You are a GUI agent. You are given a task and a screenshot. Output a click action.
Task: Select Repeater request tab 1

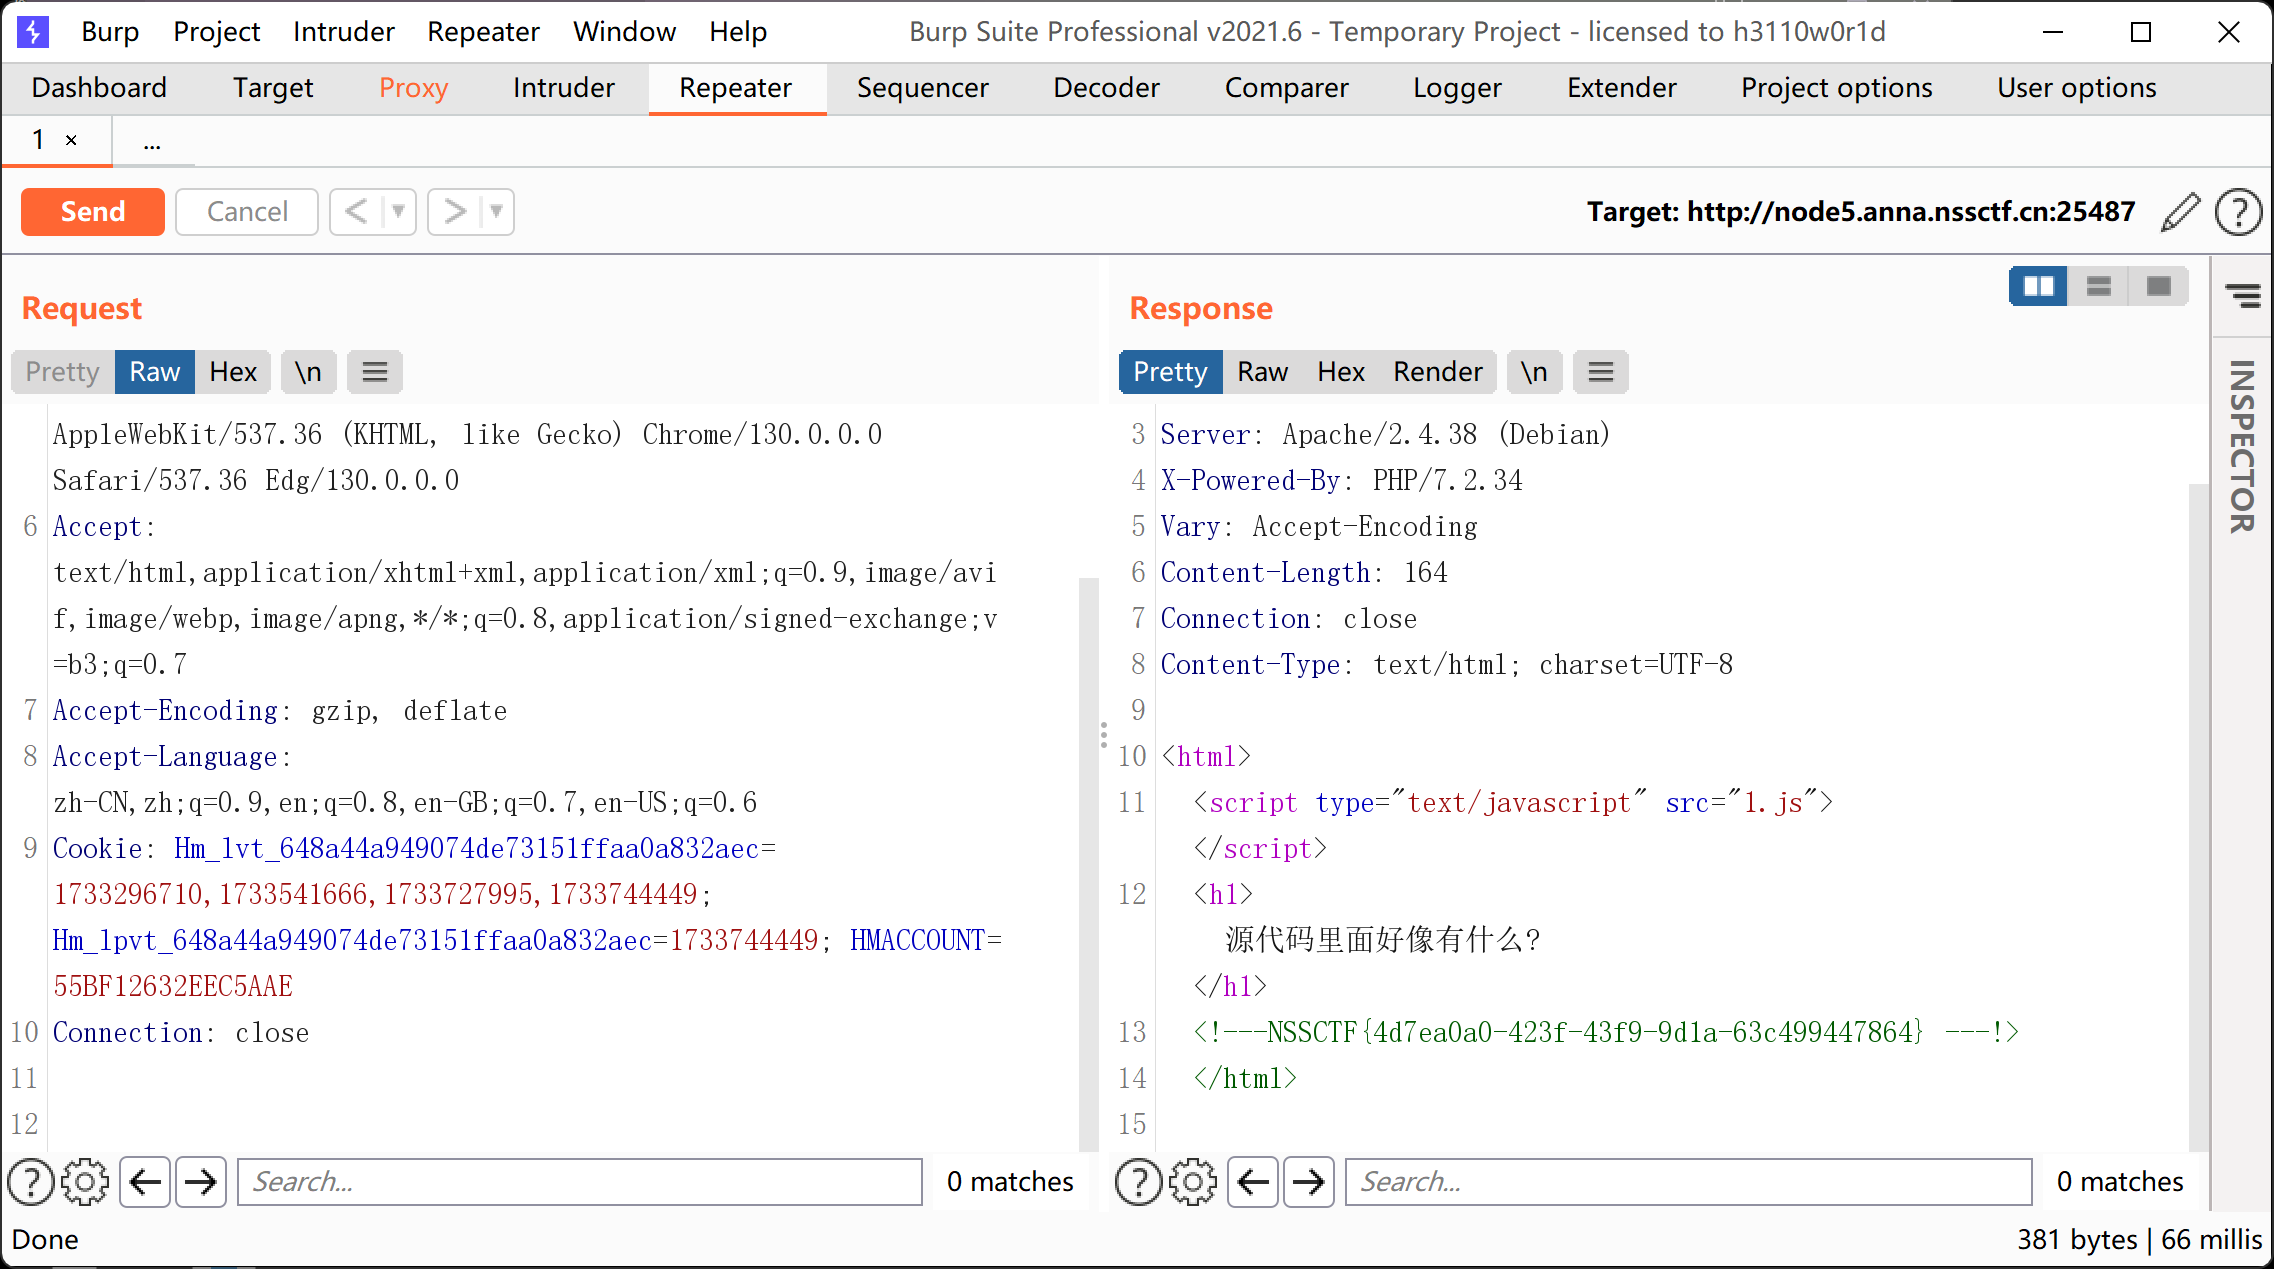pyautogui.click(x=38, y=140)
